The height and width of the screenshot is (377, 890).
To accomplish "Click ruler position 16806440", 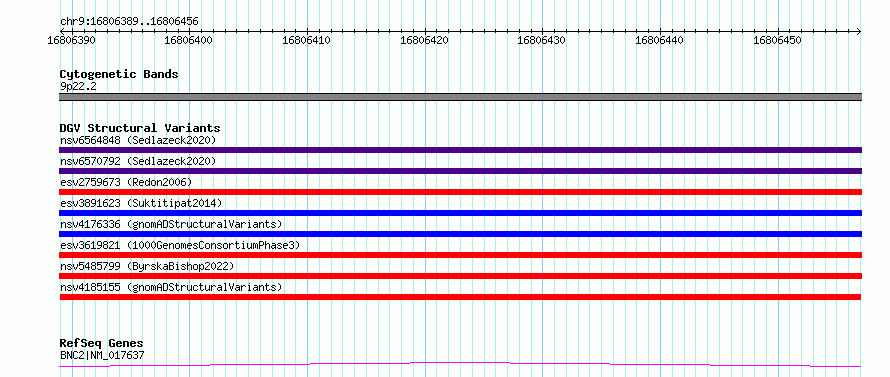I will point(660,40).
